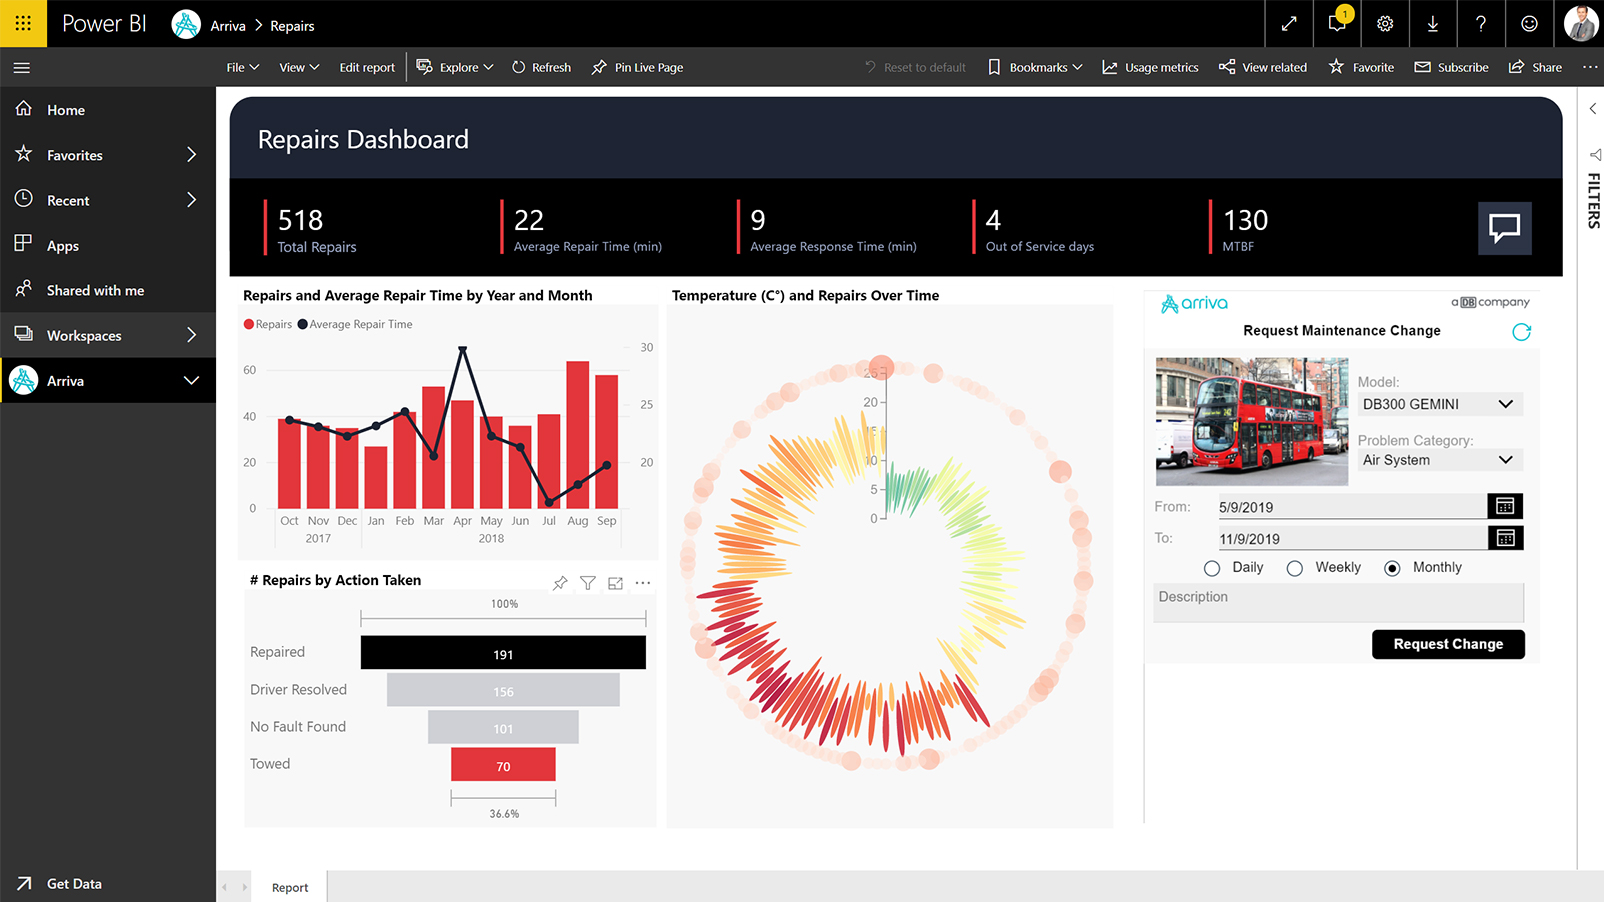Image resolution: width=1604 pixels, height=902 pixels.
Task: Subscribe to this report
Action: [1451, 67]
